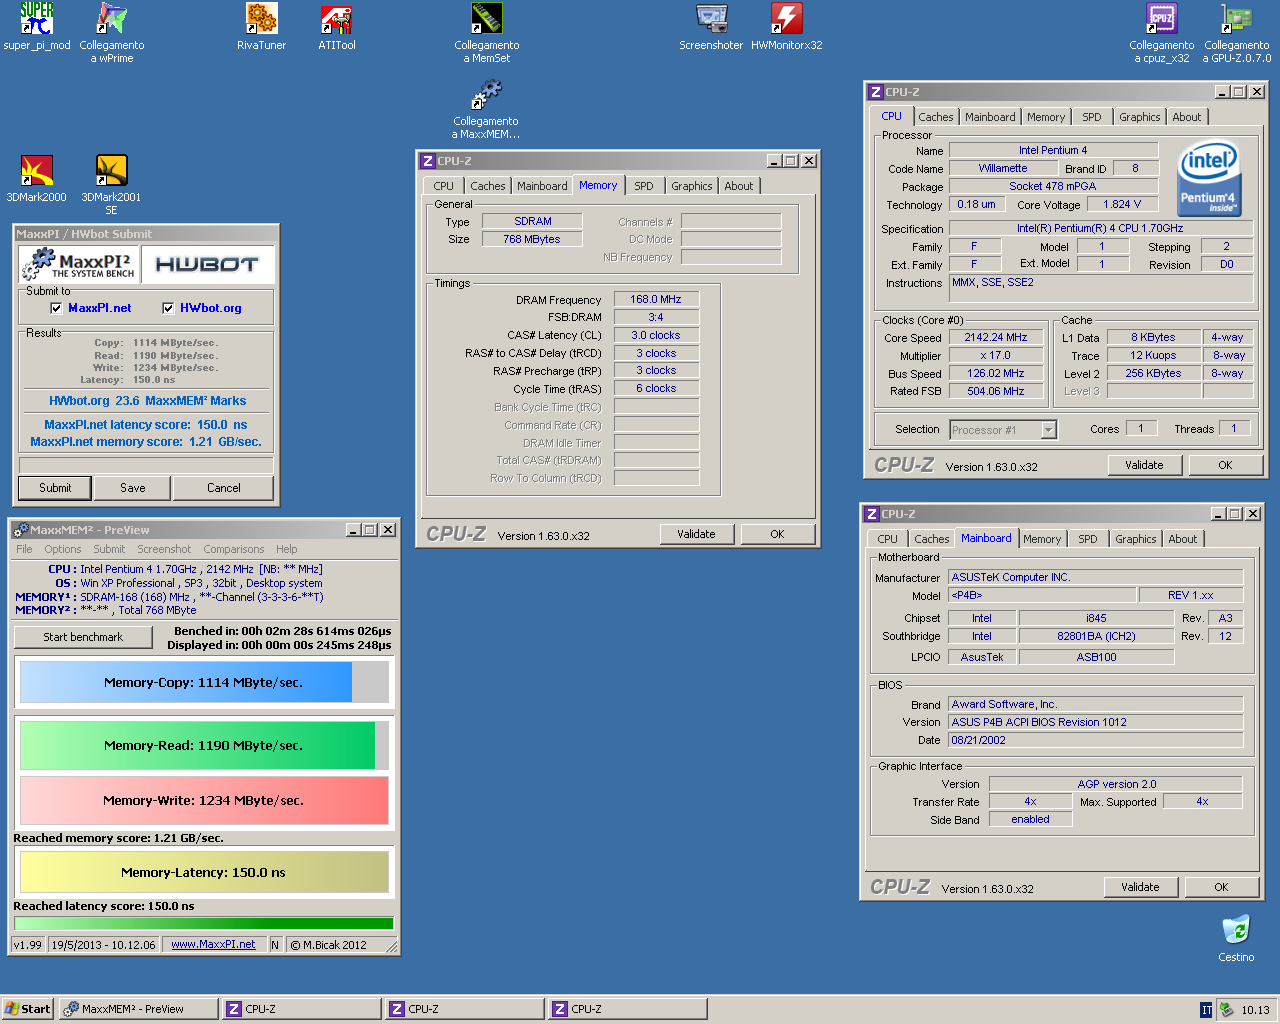Image resolution: width=1280 pixels, height=1024 pixels.
Task: Switch to MaxxMEM² - PreView taskbar button
Action: (x=139, y=1009)
